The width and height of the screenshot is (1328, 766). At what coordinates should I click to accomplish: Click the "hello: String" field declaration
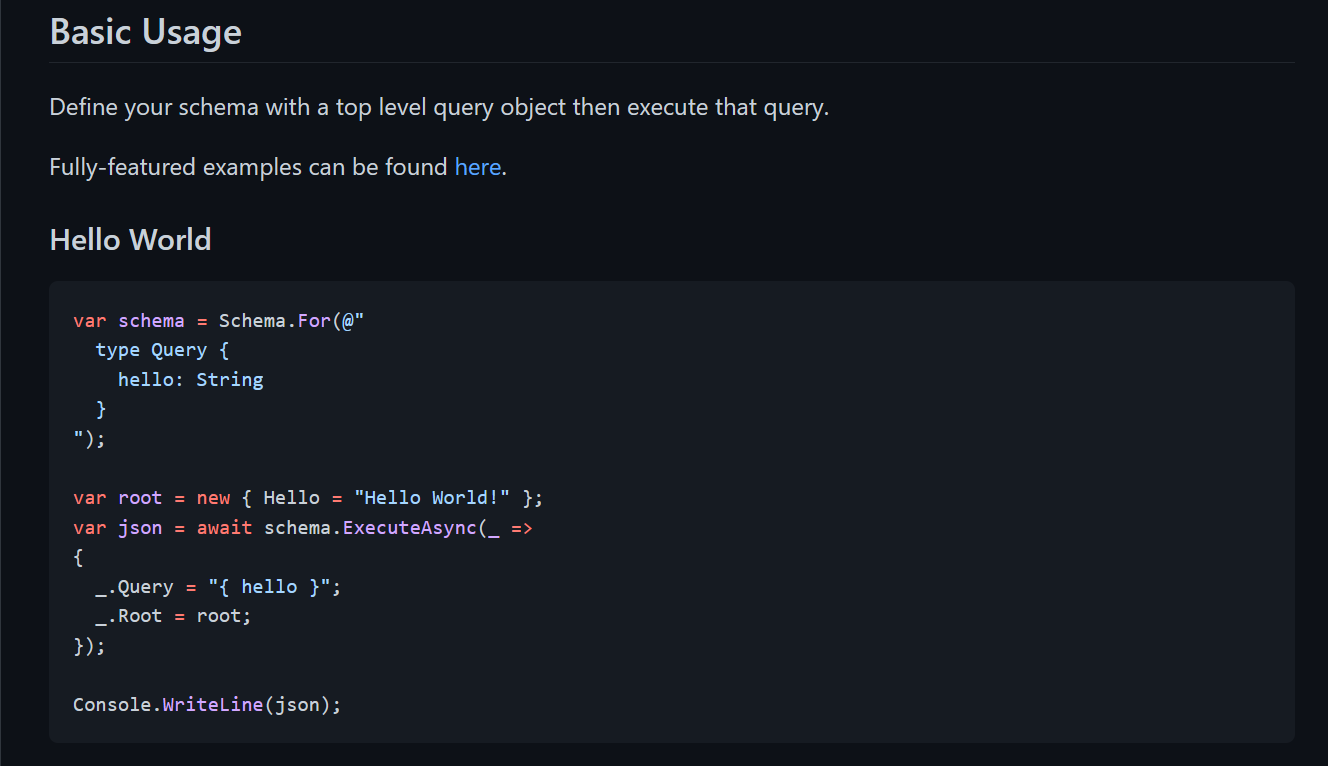190,379
